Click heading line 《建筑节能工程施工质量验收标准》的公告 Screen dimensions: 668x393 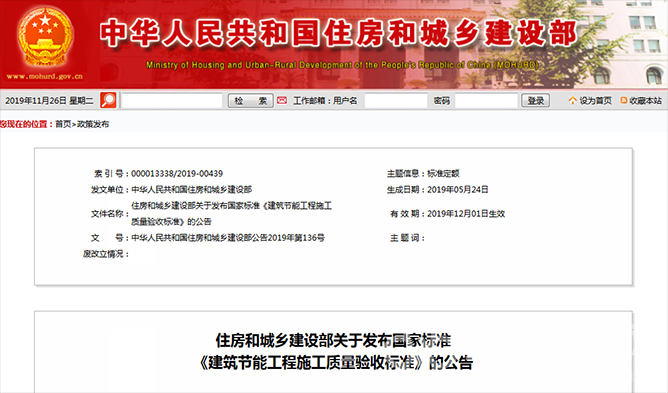click(x=337, y=363)
